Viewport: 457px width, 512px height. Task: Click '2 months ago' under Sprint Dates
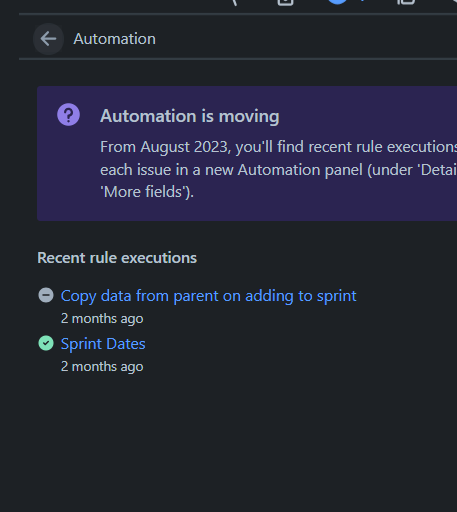pyautogui.click(x=102, y=367)
